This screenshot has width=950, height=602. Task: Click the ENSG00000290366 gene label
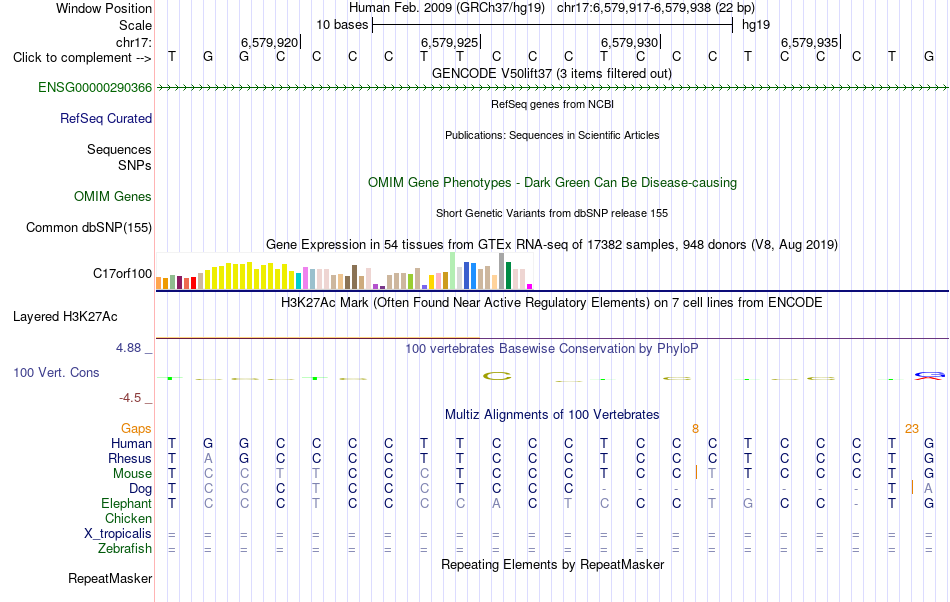click(95, 88)
